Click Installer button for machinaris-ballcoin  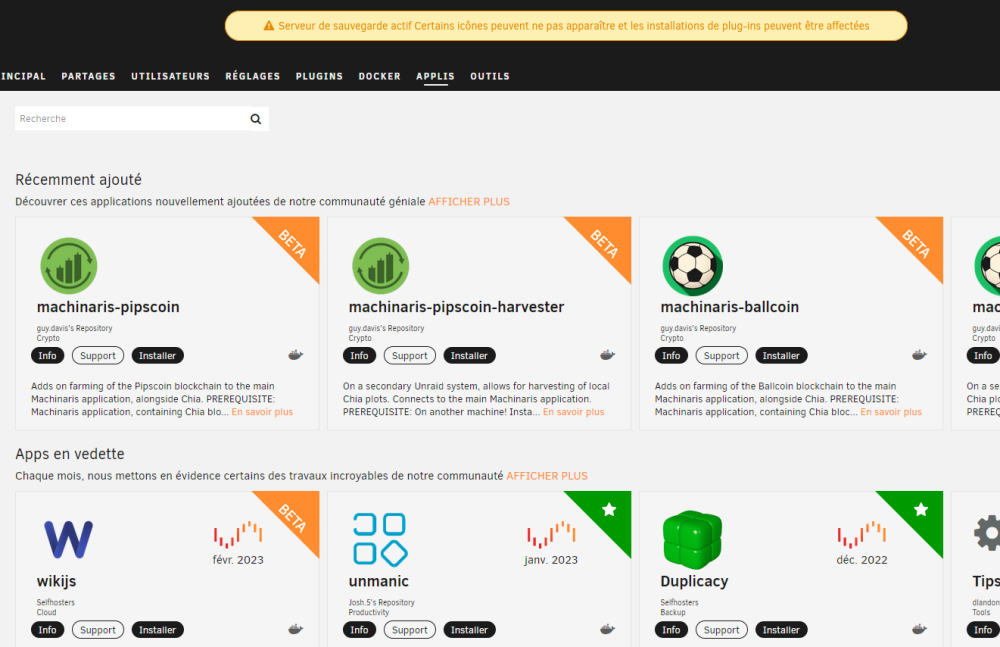(781, 355)
